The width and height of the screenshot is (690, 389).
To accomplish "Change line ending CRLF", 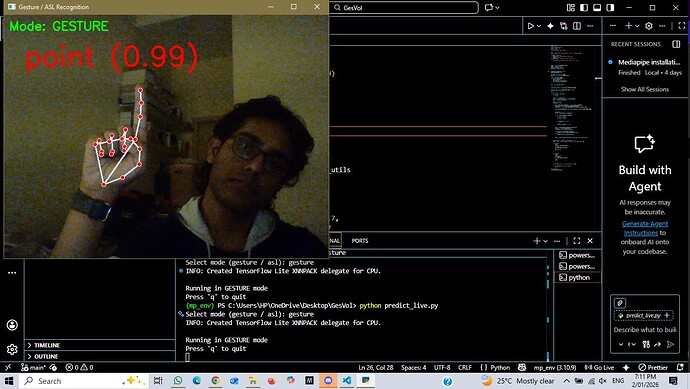I will (x=465, y=367).
